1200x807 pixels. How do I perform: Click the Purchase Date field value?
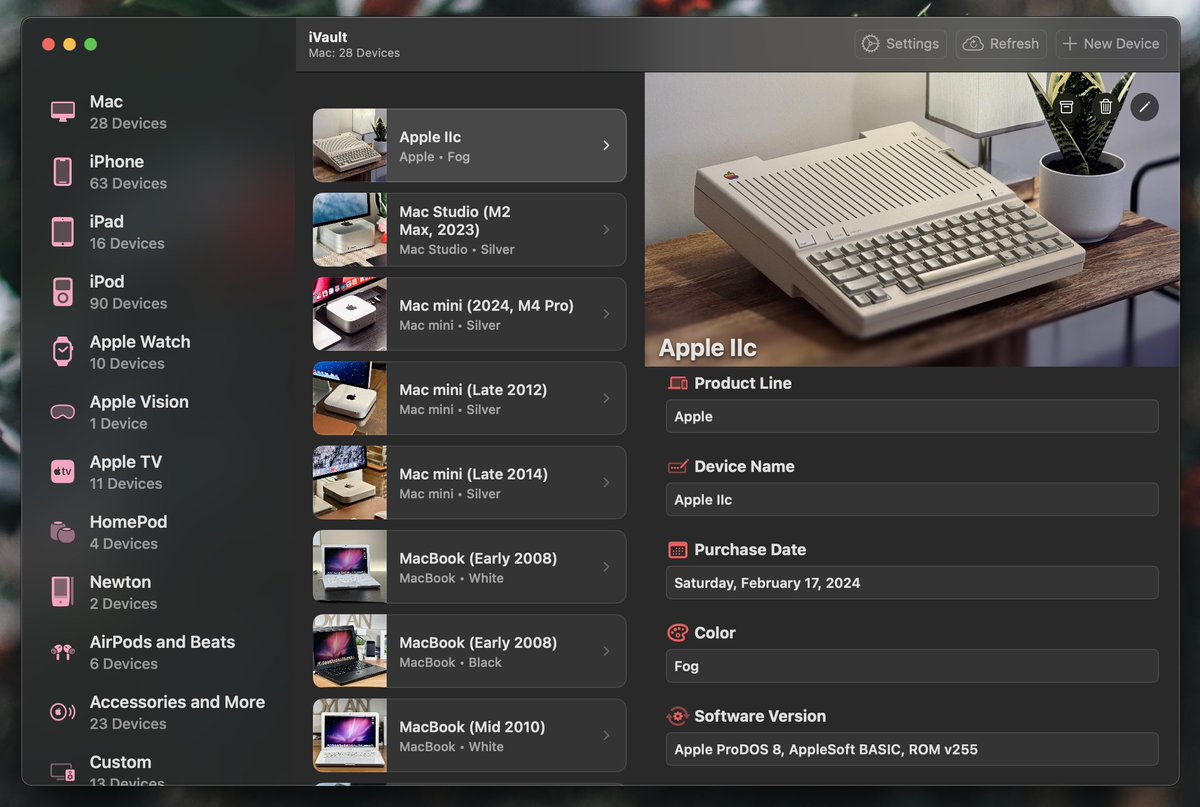(x=912, y=583)
